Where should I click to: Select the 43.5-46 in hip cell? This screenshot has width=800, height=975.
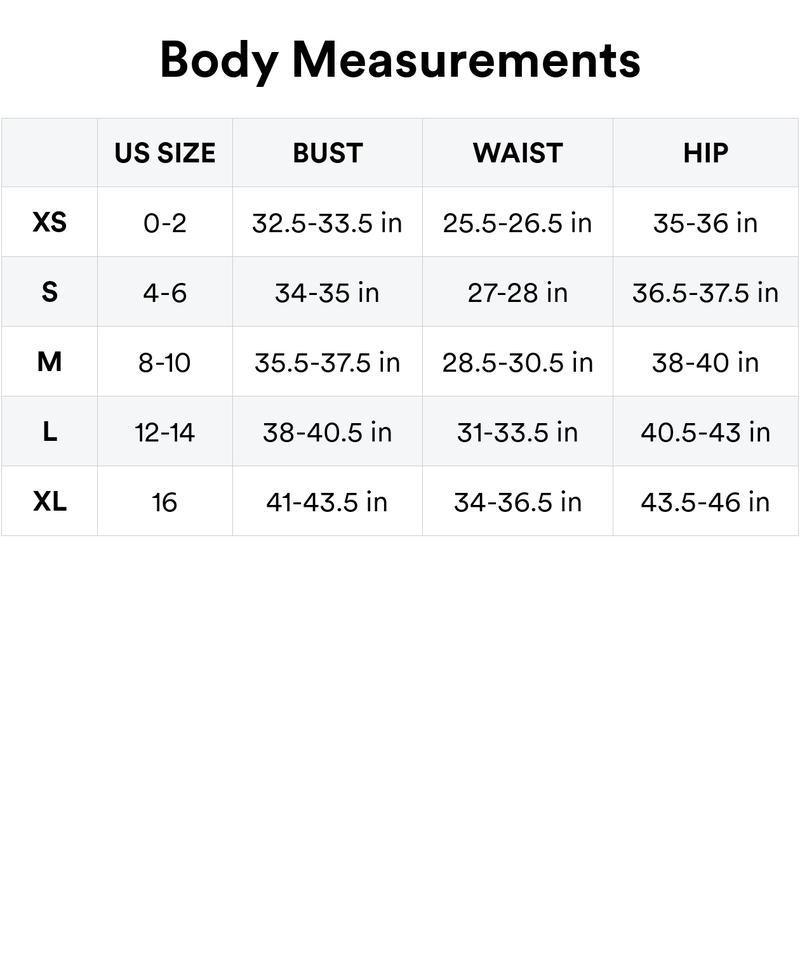pyautogui.click(x=705, y=501)
